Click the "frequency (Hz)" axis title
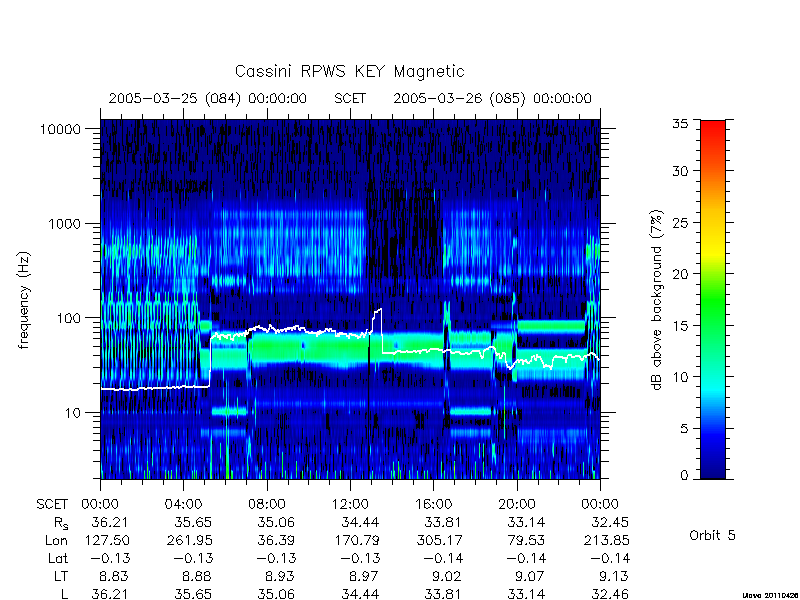800x600 pixels. pos(24,301)
